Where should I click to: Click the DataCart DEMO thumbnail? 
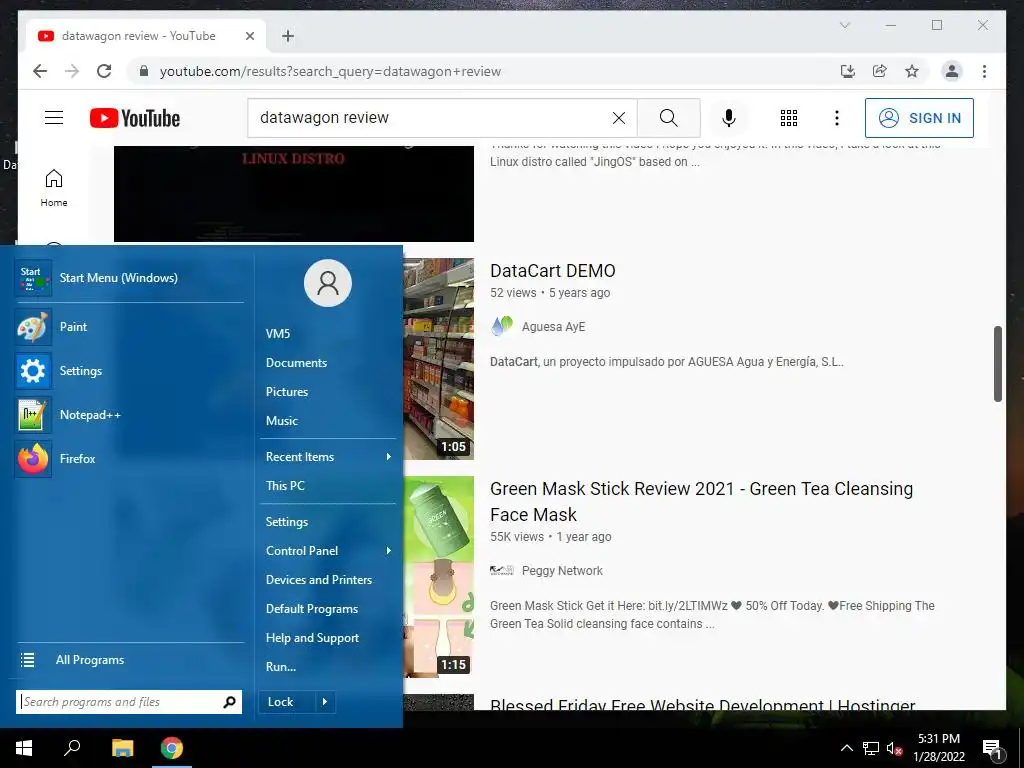coord(439,359)
